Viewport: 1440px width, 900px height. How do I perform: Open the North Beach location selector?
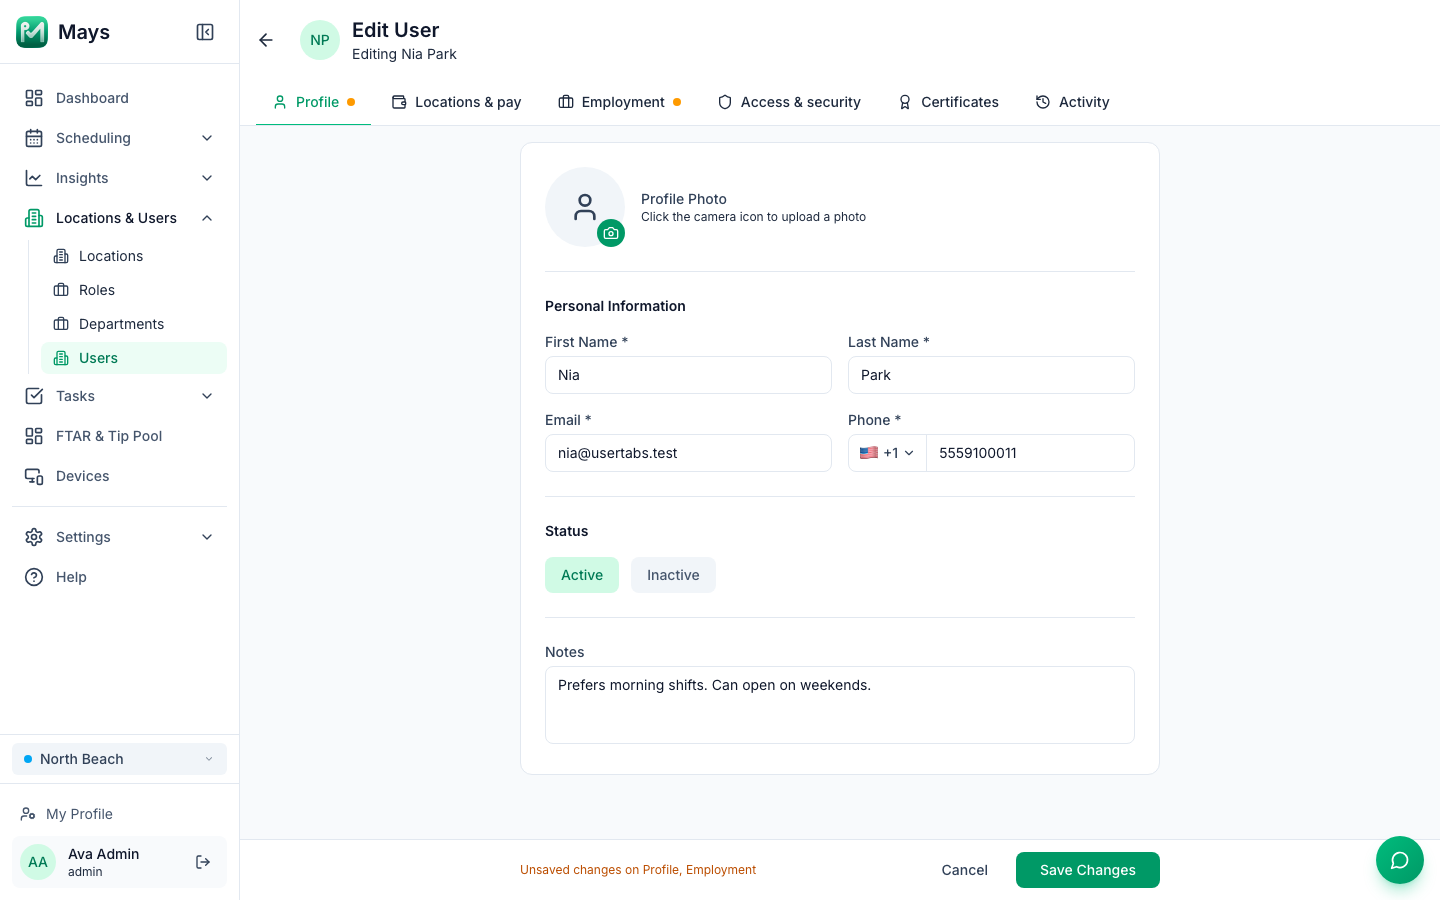click(x=119, y=759)
